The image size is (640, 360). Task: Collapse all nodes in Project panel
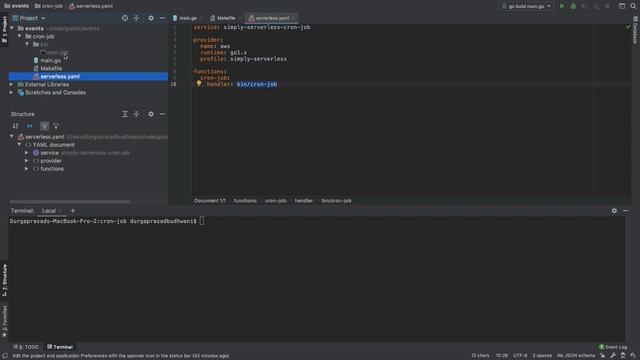(137, 18)
